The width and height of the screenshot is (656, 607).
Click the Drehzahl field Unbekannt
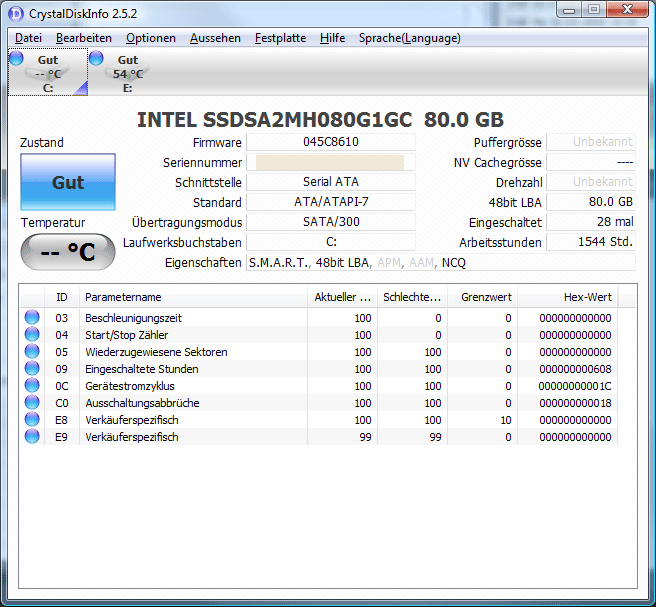(591, 182)
